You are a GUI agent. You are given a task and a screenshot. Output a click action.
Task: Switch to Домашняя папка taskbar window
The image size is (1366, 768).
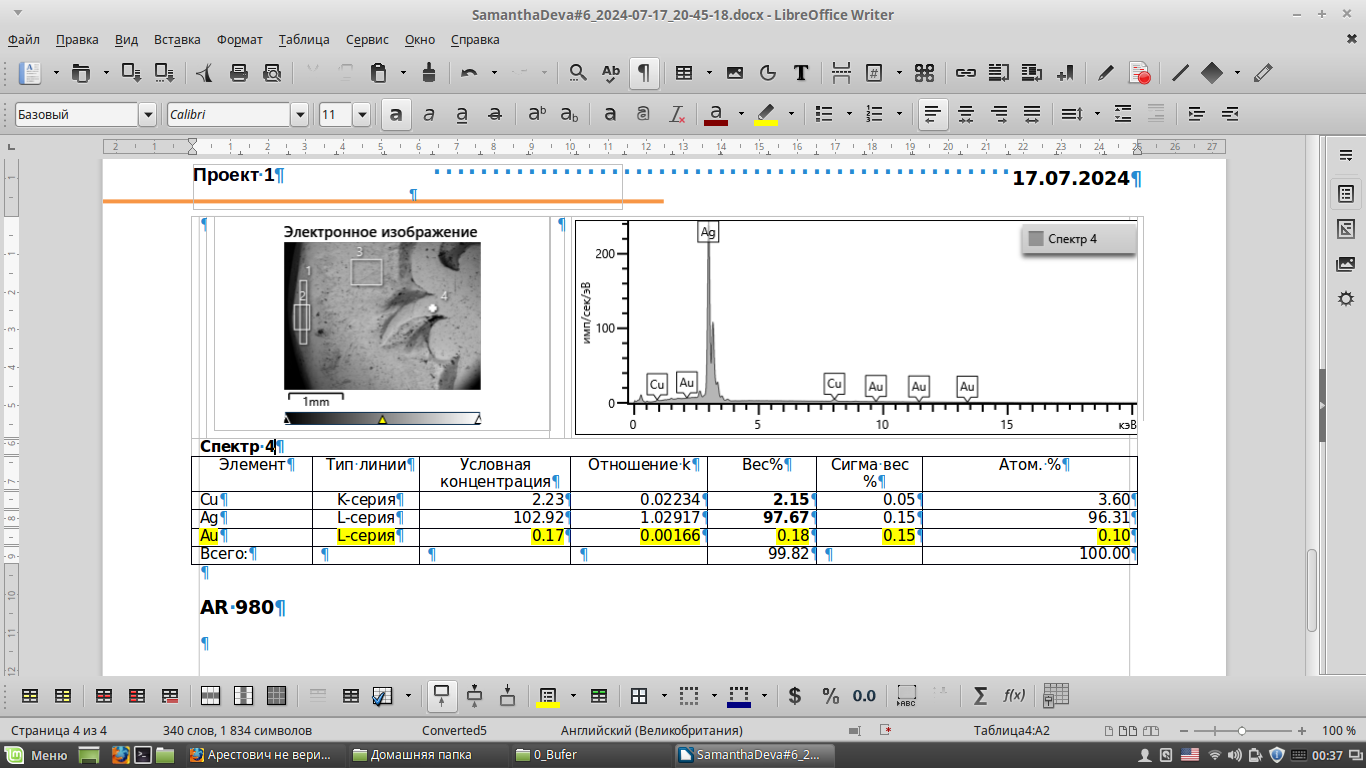[x=420, y=755]
